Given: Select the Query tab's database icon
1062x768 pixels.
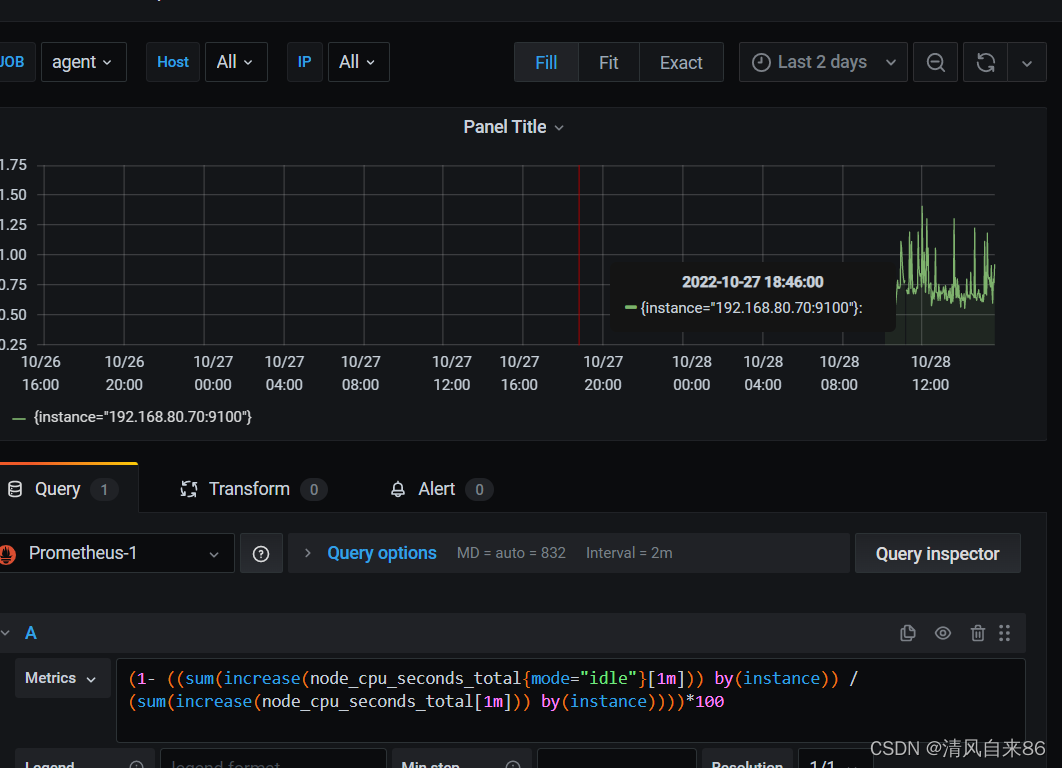Looking at the screenshot, I should [14, 489].
